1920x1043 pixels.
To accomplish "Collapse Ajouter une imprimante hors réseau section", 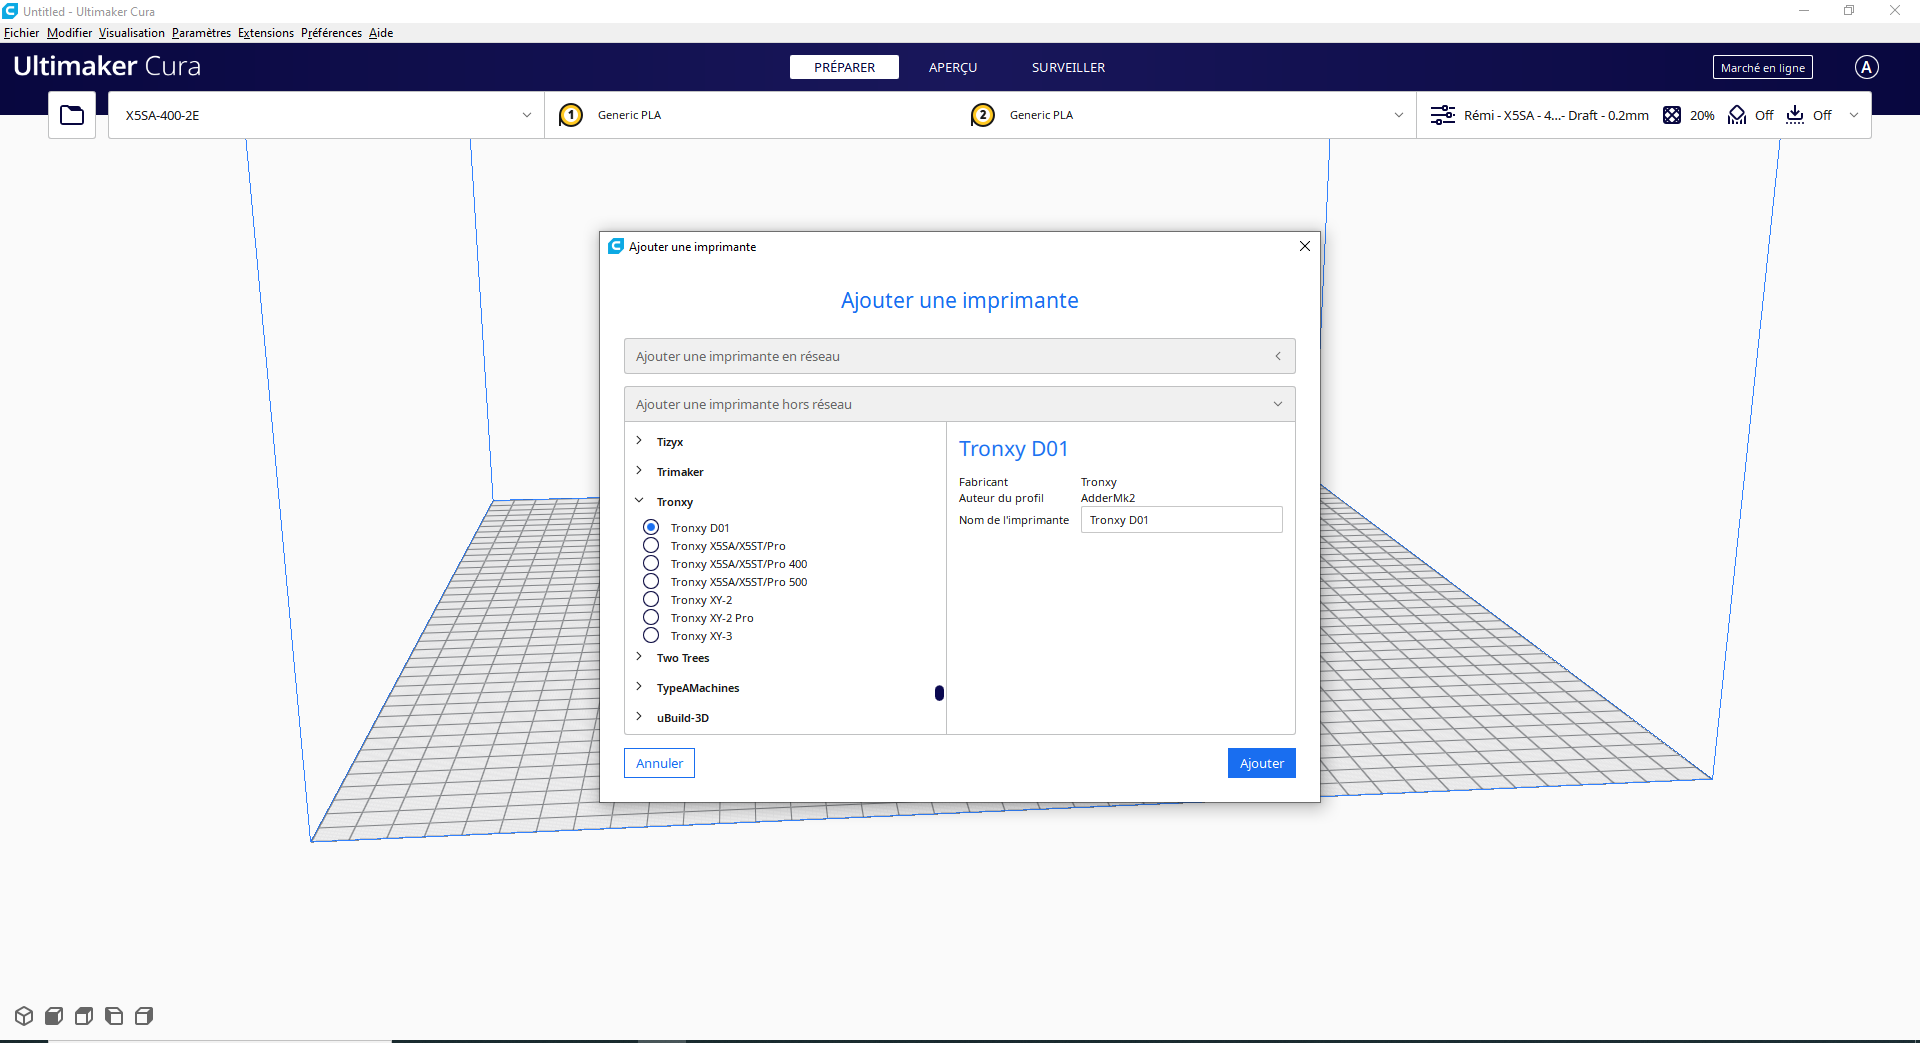I will tap(959, 404).
